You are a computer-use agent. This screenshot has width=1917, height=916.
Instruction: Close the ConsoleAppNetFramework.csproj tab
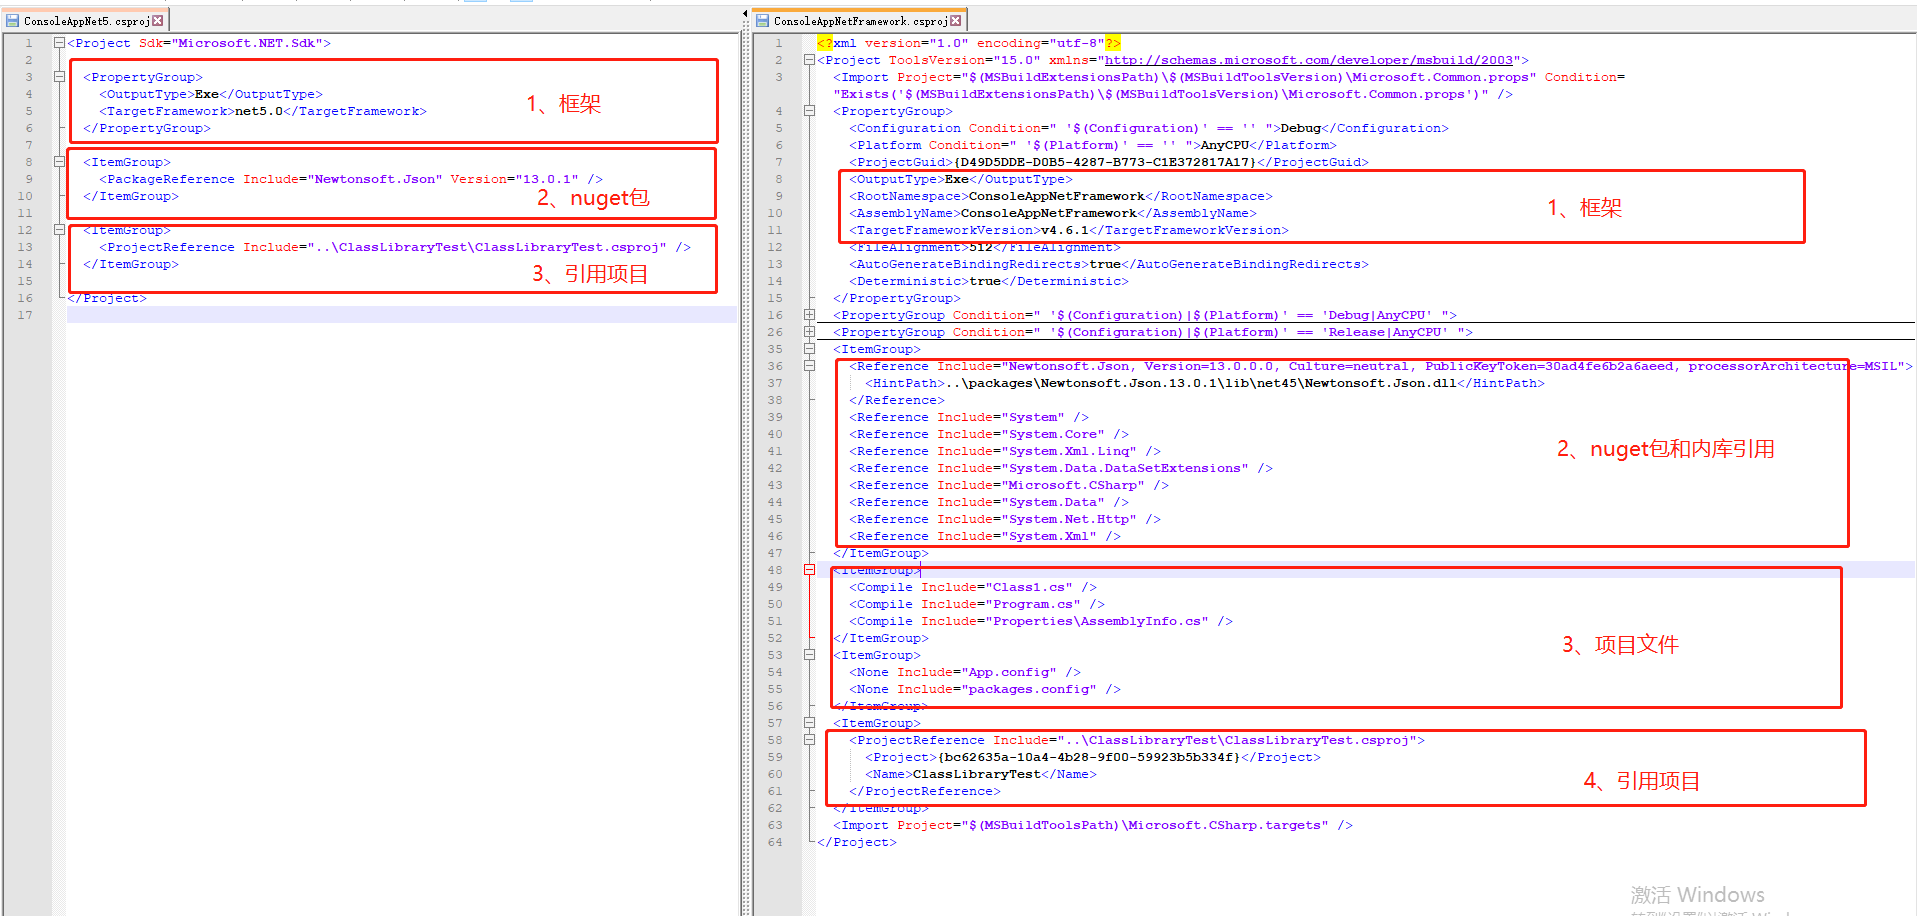[956, 21]
